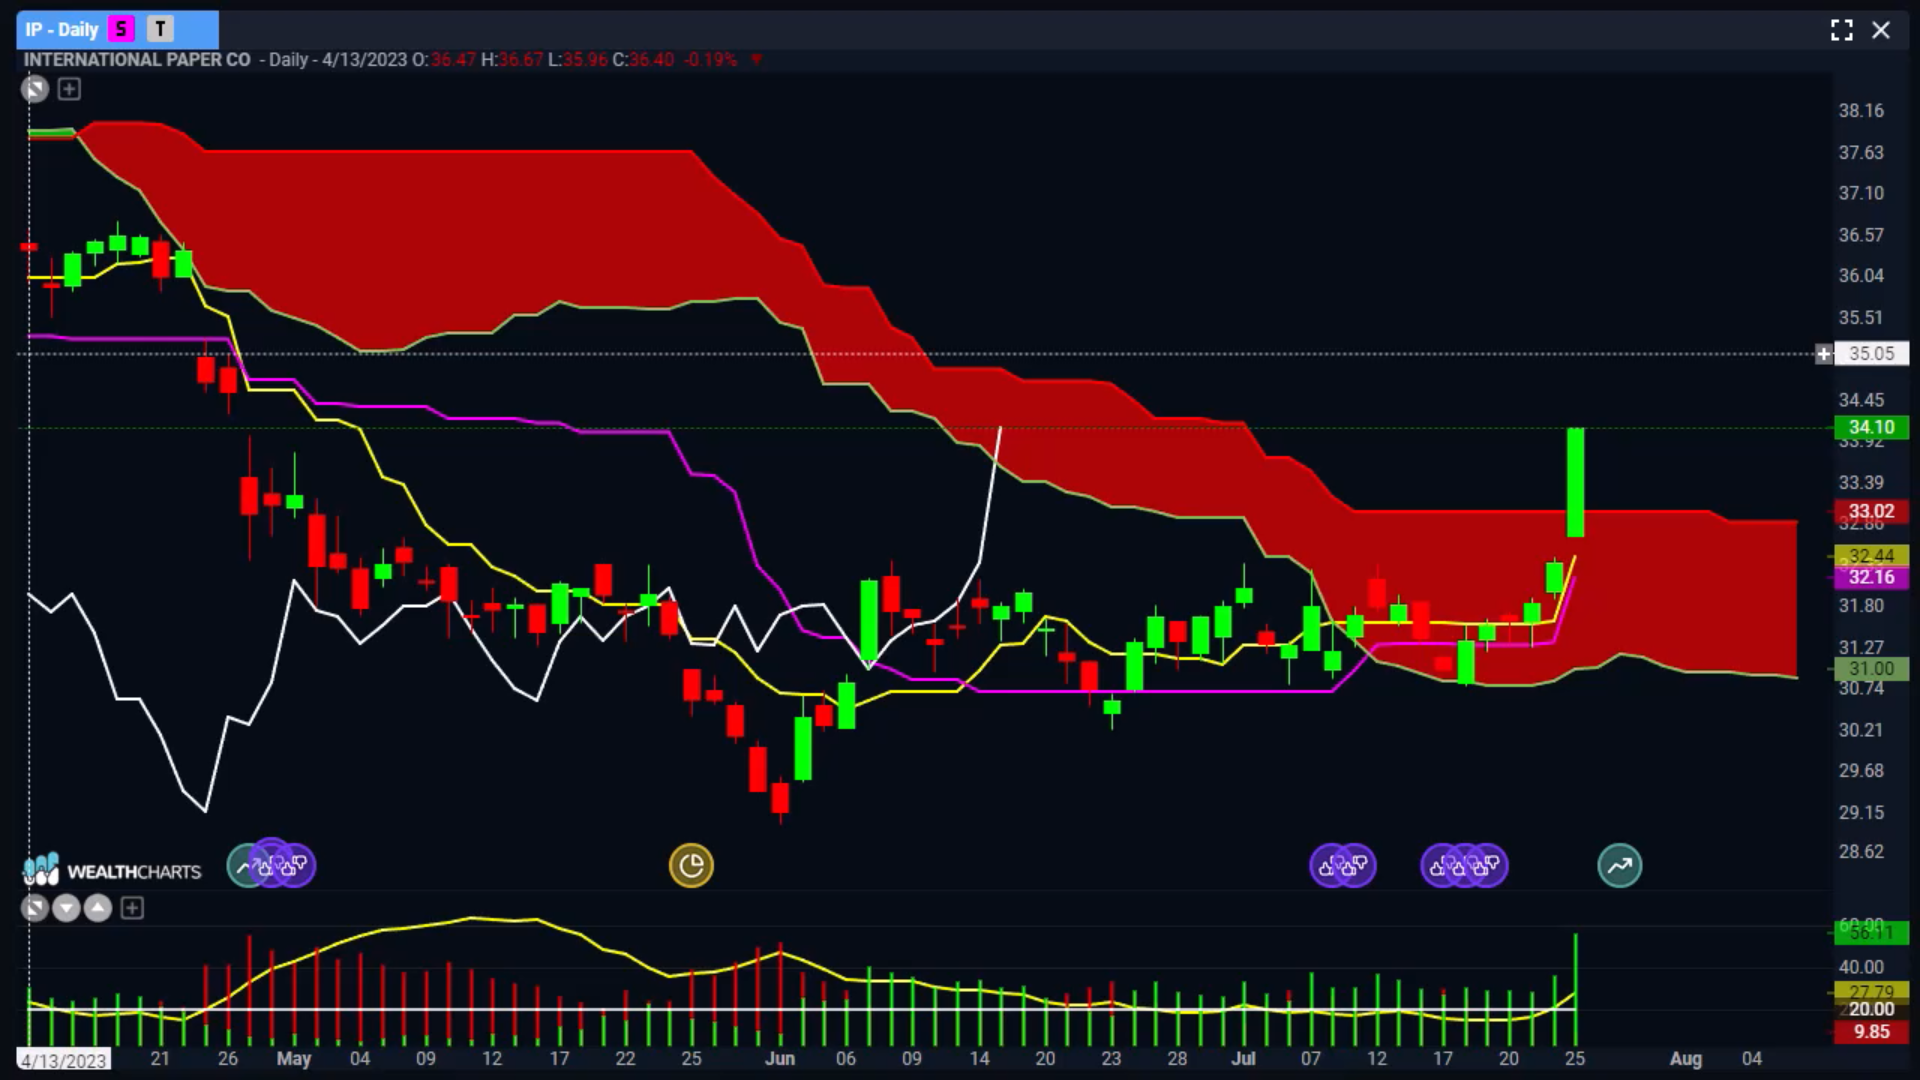1920x1080 pixels.
Task: Click the gray T button on the IP tab
Action: [160, 29]
